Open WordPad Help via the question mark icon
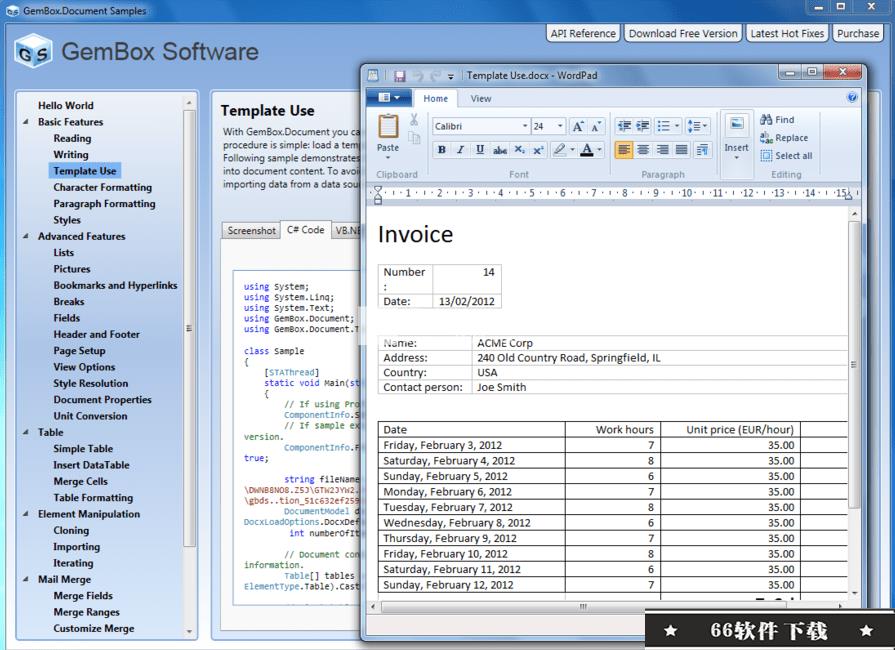895x650 pixels. (852, 98)
